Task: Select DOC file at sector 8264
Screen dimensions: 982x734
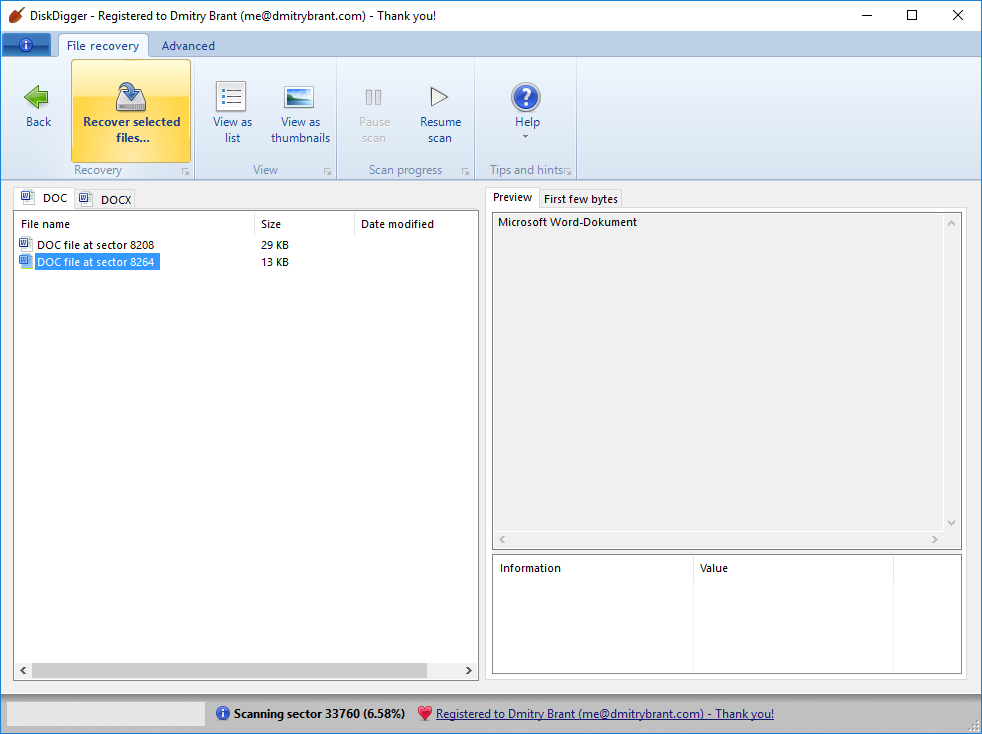Action: click(95, 262)
